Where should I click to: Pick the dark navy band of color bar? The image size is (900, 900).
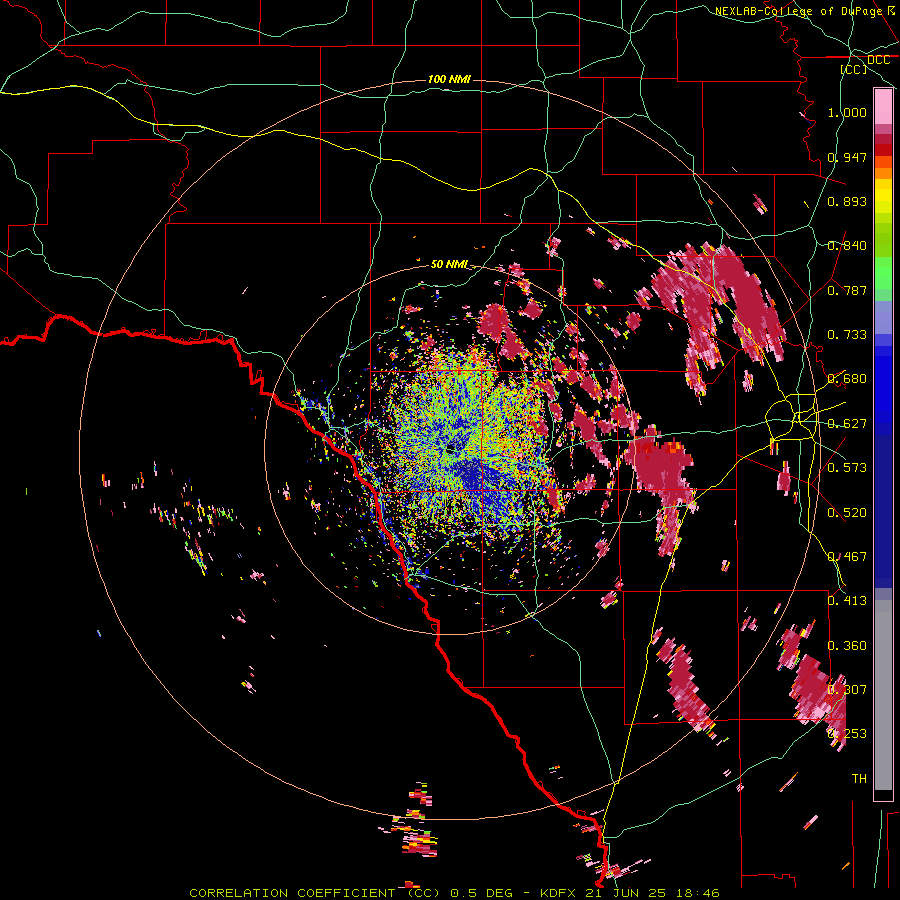click(883, 508)
